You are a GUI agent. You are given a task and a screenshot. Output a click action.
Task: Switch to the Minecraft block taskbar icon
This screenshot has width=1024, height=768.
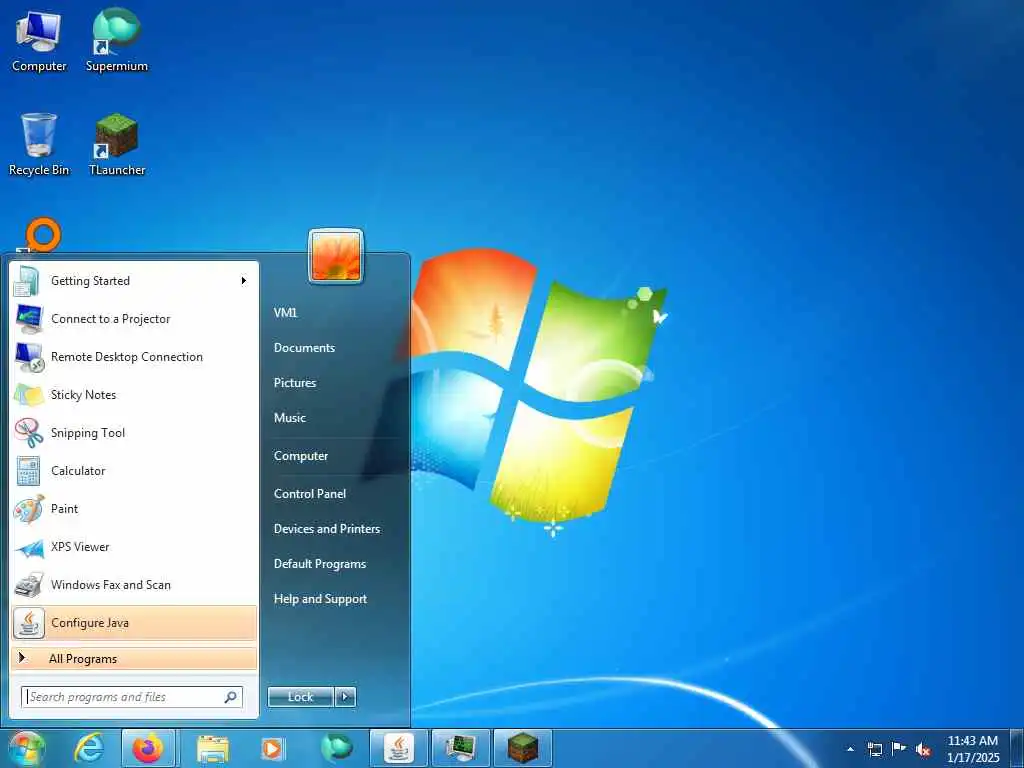(522, 748)
